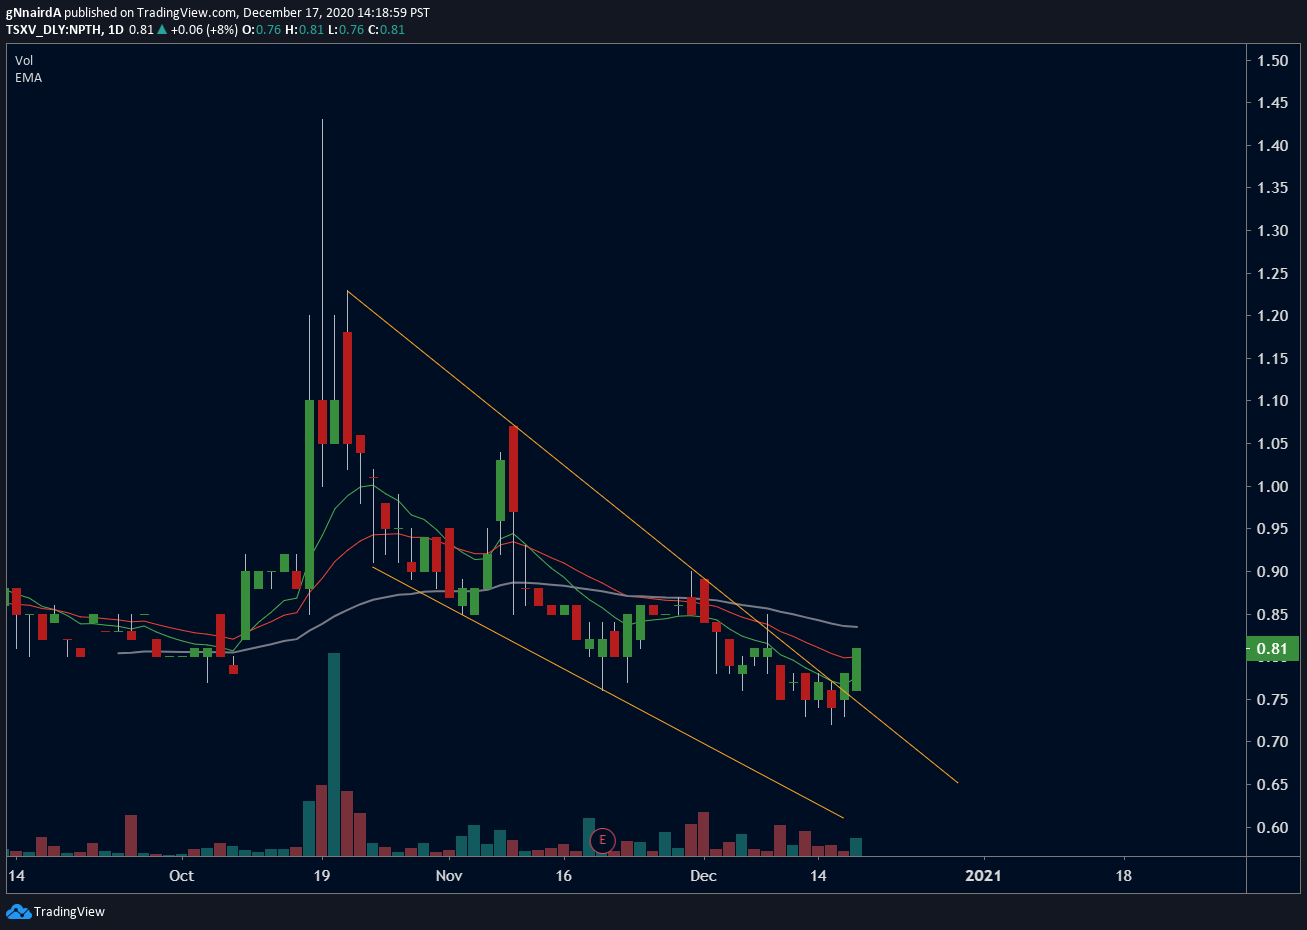This screenshot has width=1307, height=930.
Task: Click the 'Nov' date axis label
Action: pos(449,876)
